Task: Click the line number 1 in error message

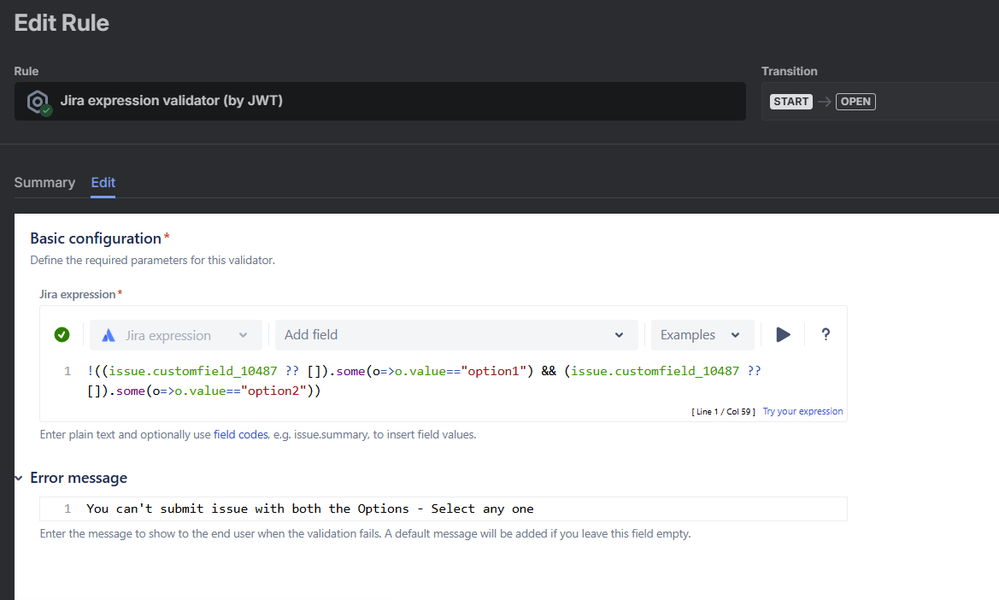Action: click(68, 509)
